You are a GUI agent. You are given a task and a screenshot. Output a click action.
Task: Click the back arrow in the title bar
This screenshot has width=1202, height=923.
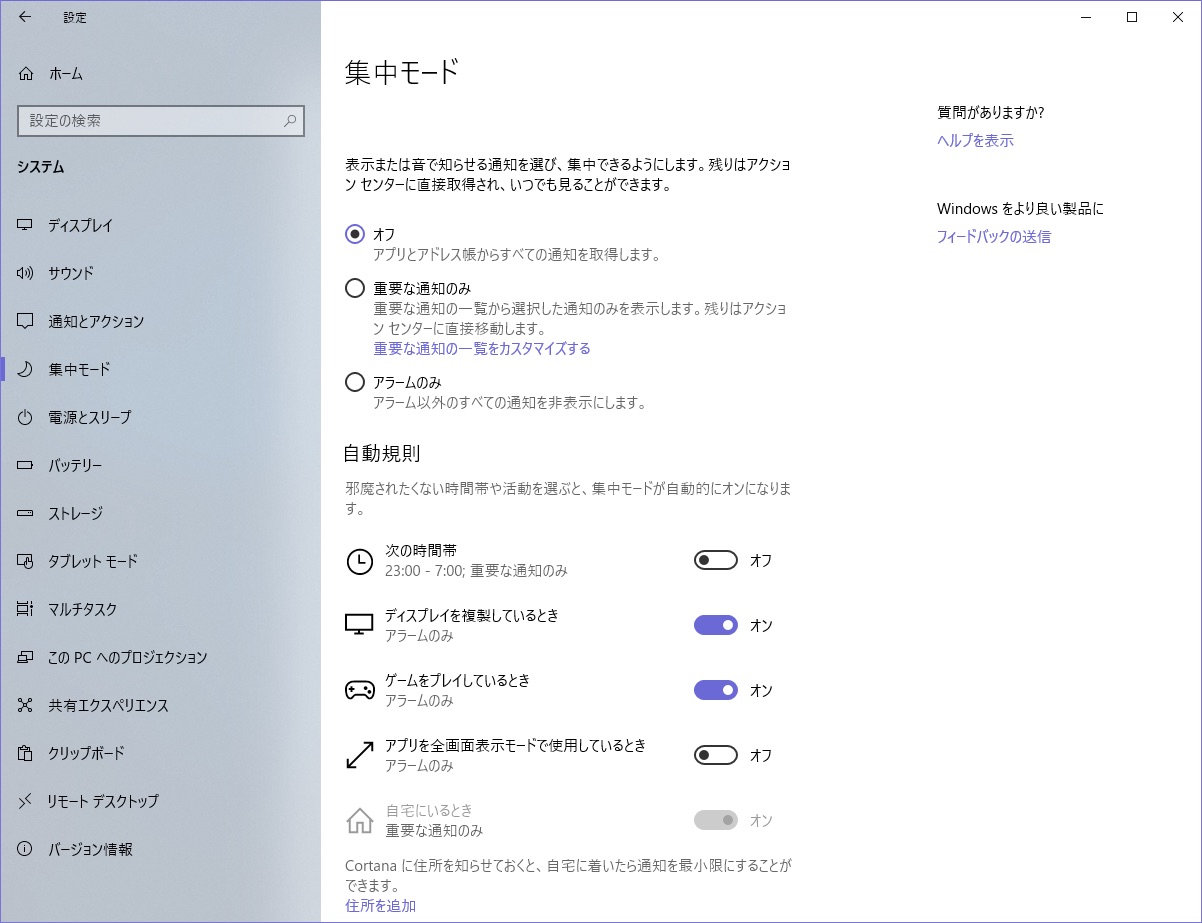(x=24, y=17)
